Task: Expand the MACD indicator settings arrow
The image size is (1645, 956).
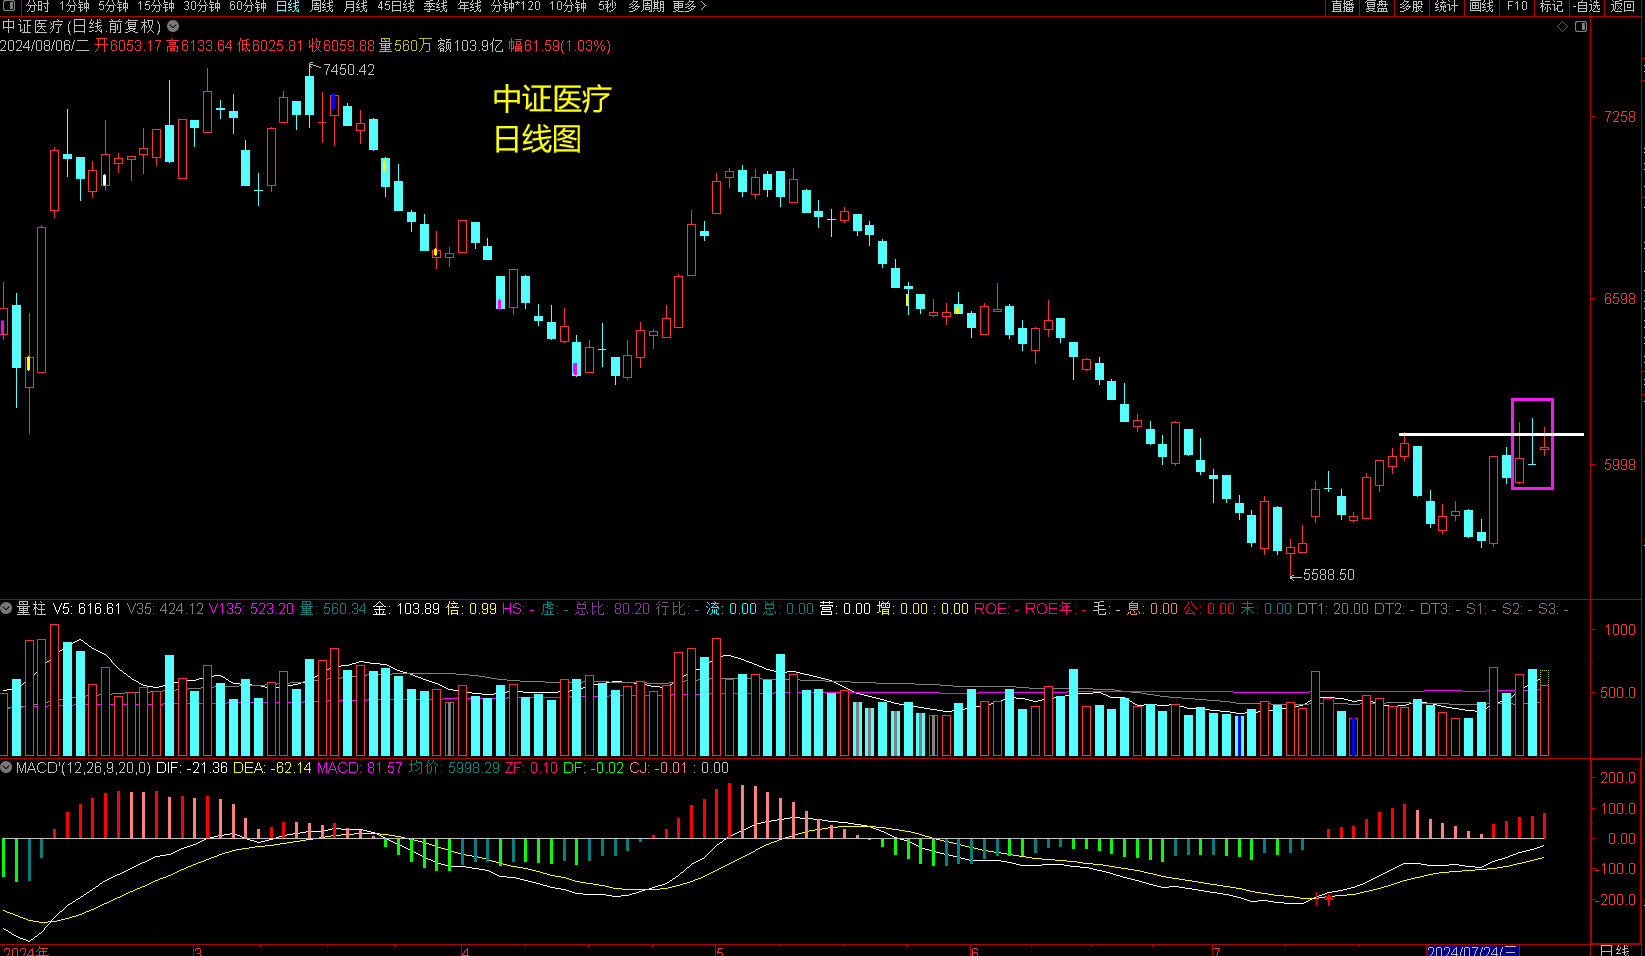Action: 7,768
